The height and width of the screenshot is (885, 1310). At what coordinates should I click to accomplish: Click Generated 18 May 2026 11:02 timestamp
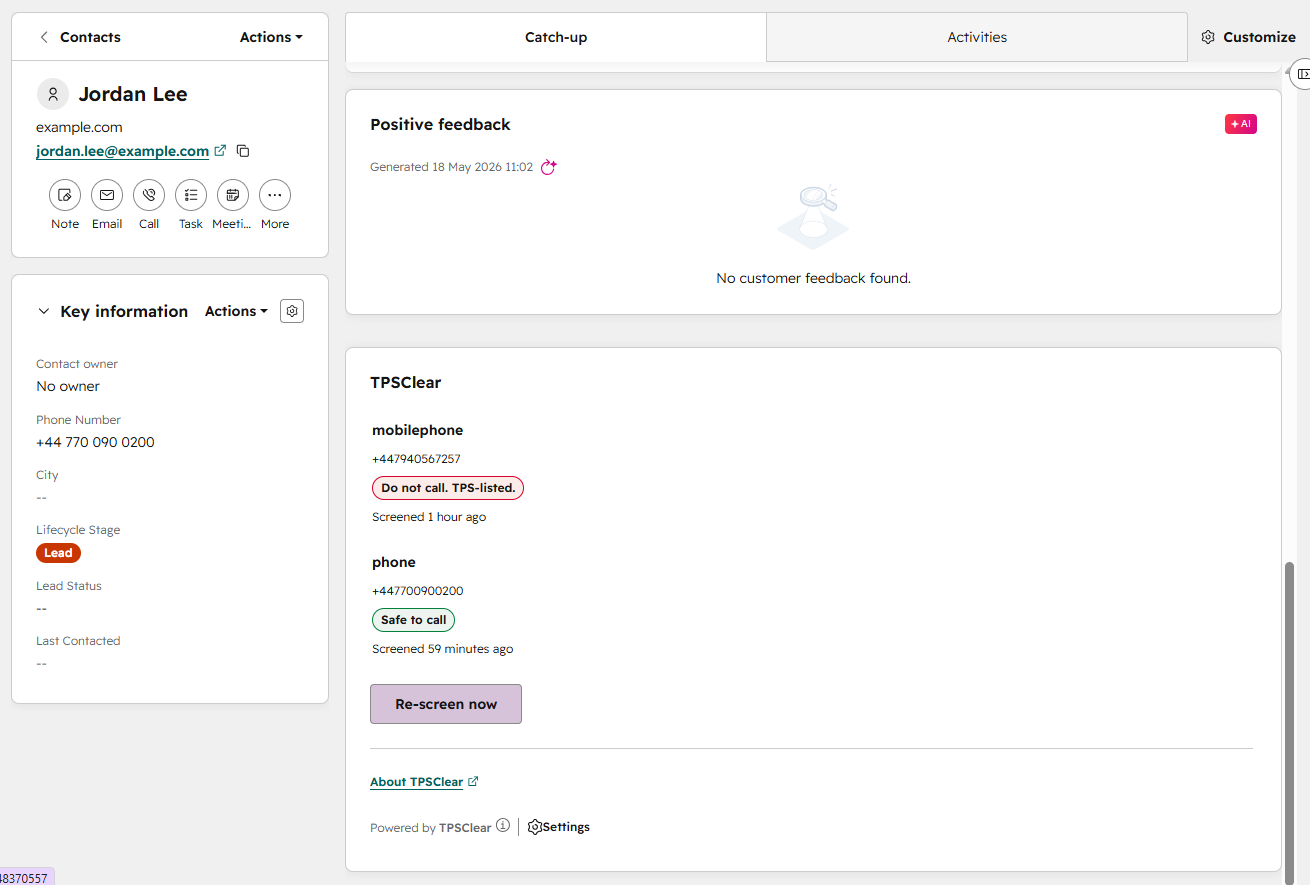point(451,167)
